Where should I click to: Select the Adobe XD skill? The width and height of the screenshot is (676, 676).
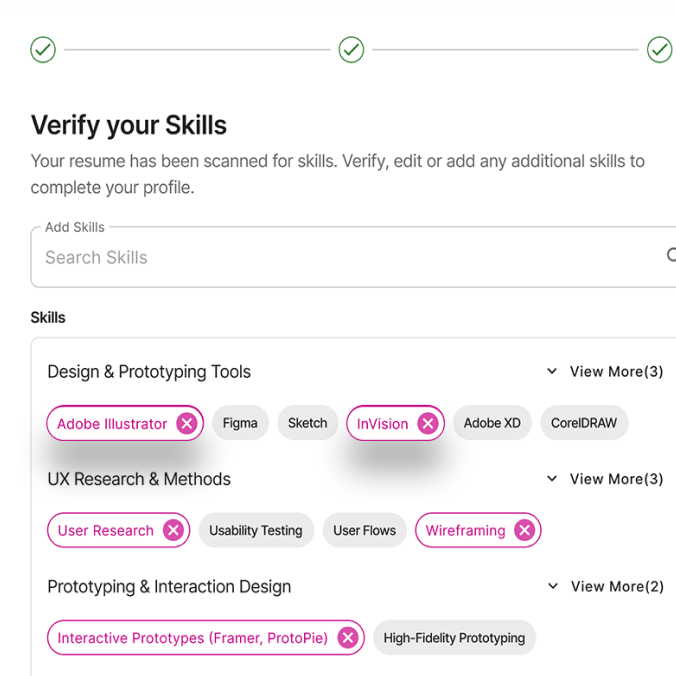(492, 423)
